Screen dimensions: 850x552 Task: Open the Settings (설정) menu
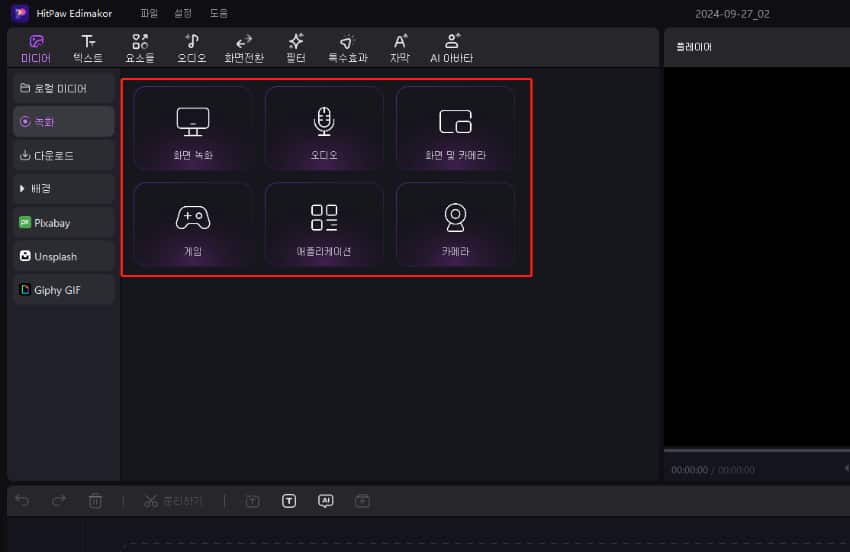(183, 14)
